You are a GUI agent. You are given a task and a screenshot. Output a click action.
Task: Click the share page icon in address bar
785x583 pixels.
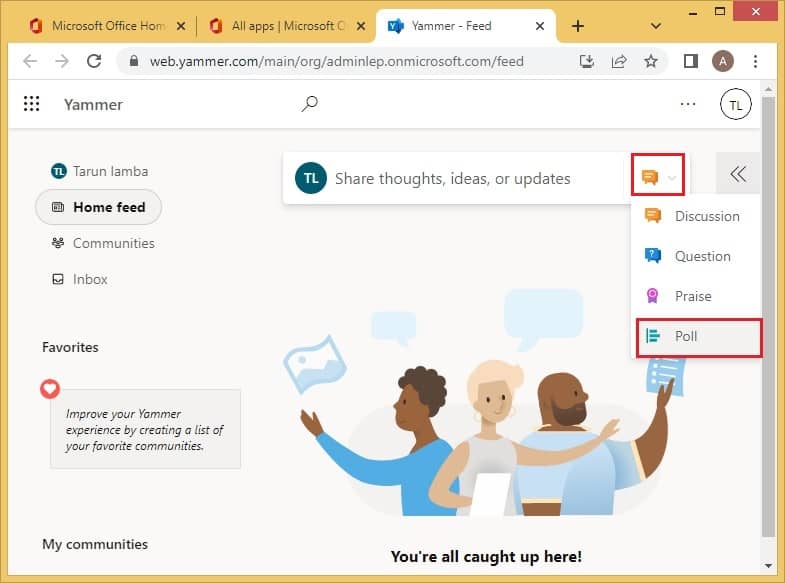tap(619, 61)
